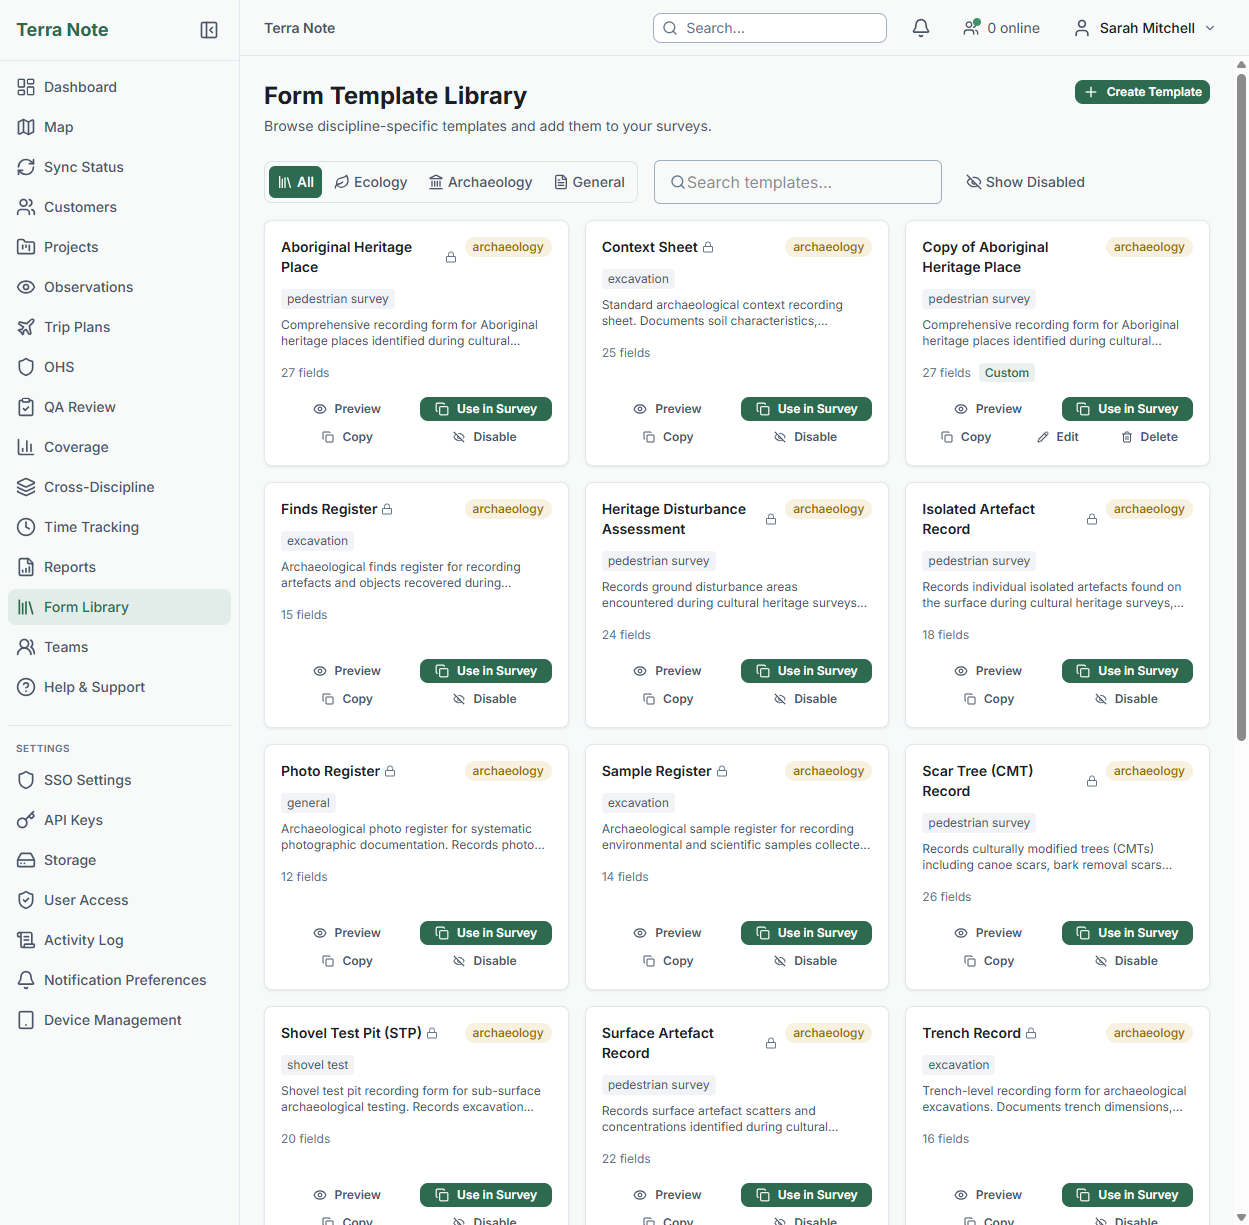
Task: Switch to Archaeology templates tab
Action: [x=480, y=182]
